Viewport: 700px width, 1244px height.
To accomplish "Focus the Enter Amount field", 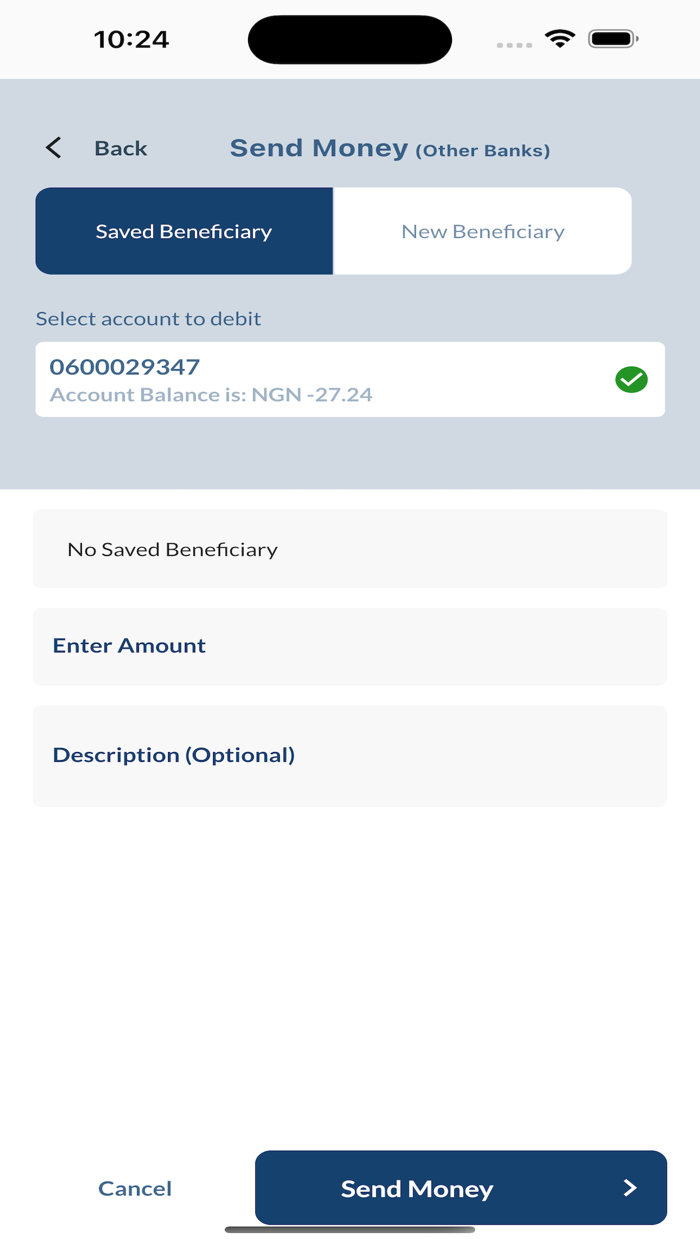I will [350, 646].
